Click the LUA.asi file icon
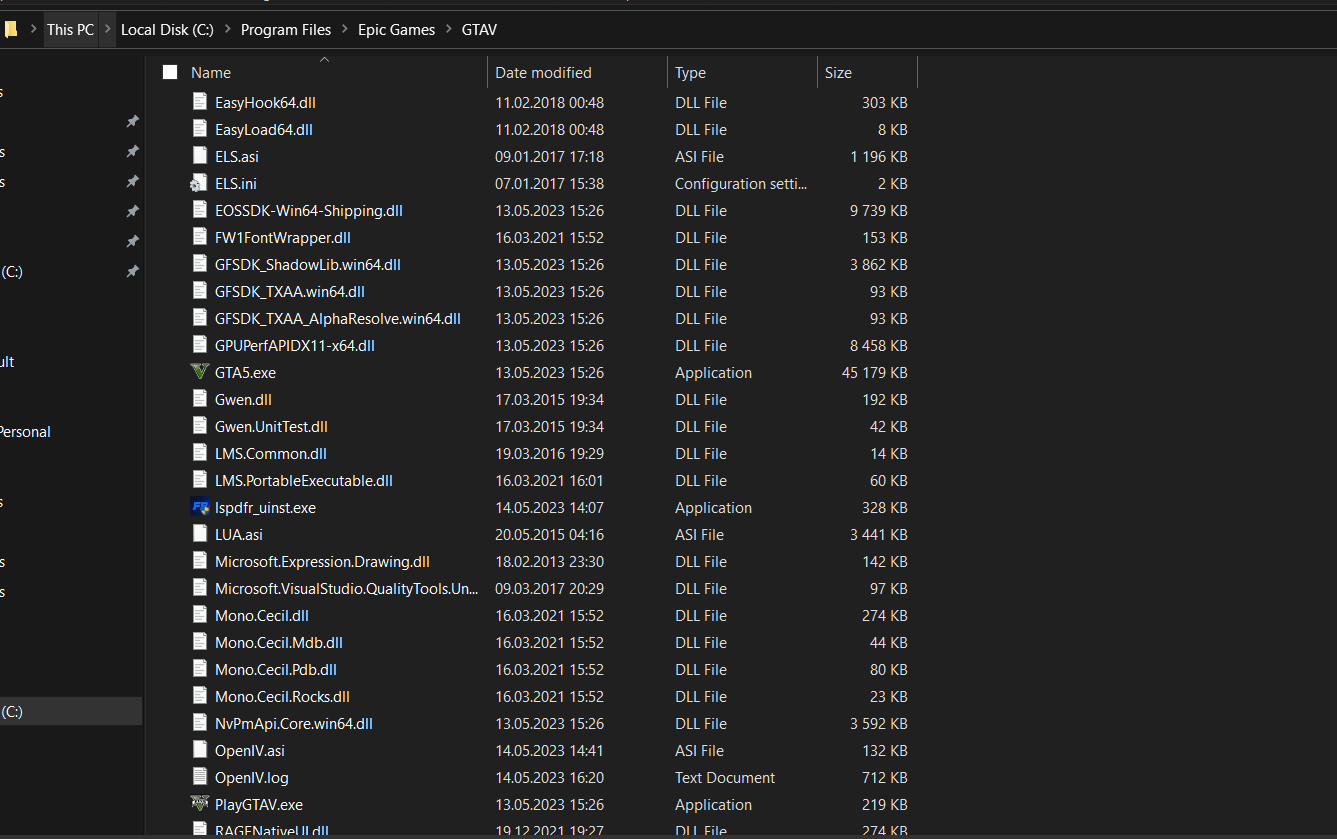 click(x=199, y=534)
